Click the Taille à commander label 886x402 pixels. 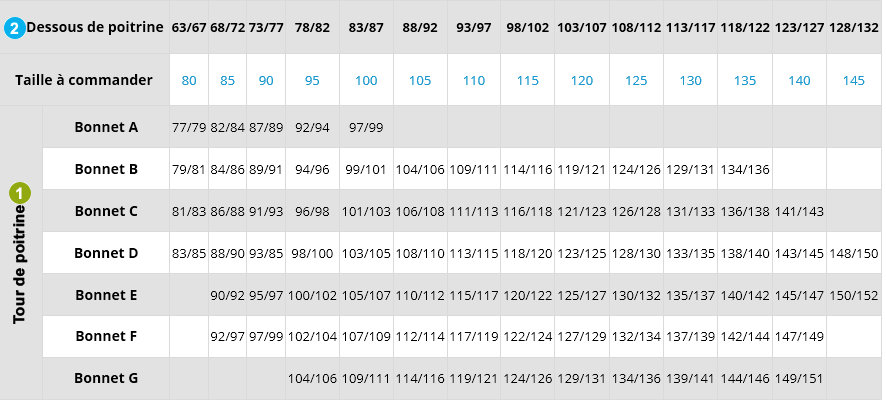click(x=84, y=80)
